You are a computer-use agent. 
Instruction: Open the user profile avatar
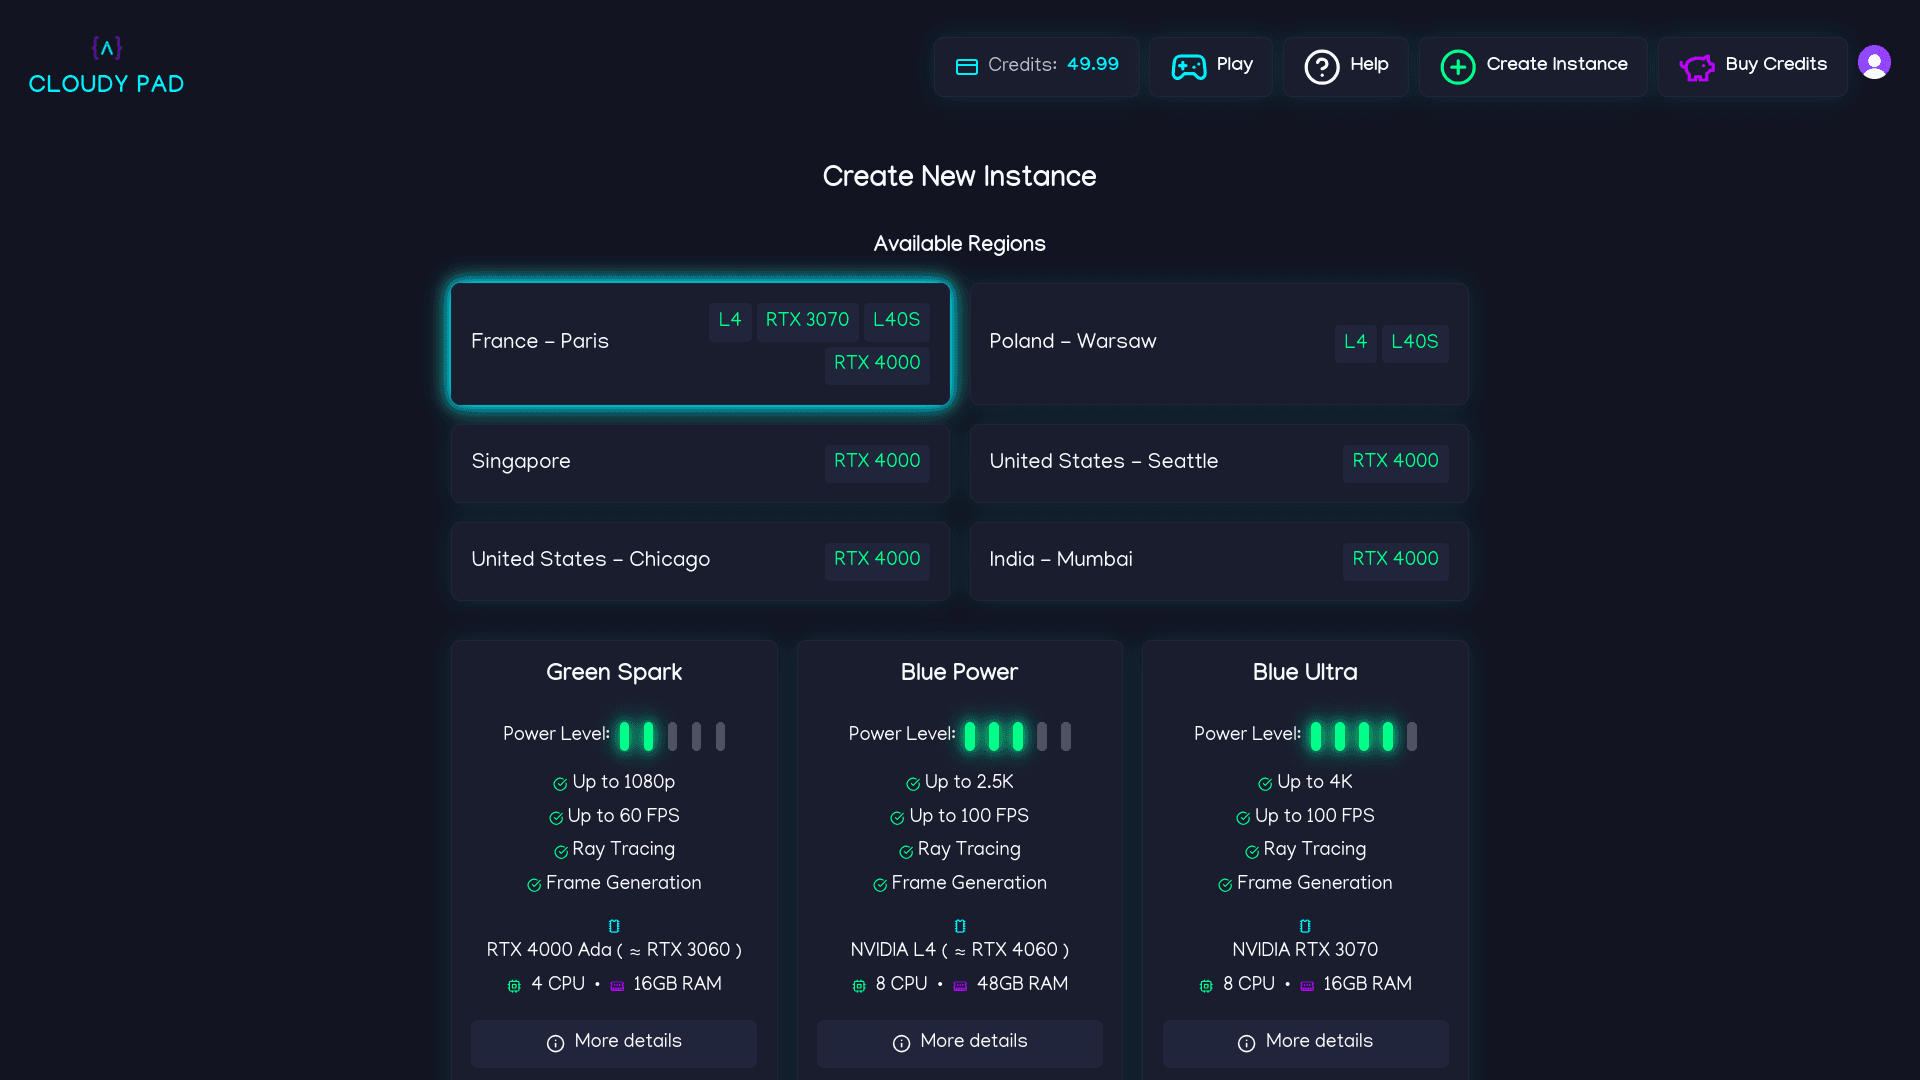click(1873, 62)
